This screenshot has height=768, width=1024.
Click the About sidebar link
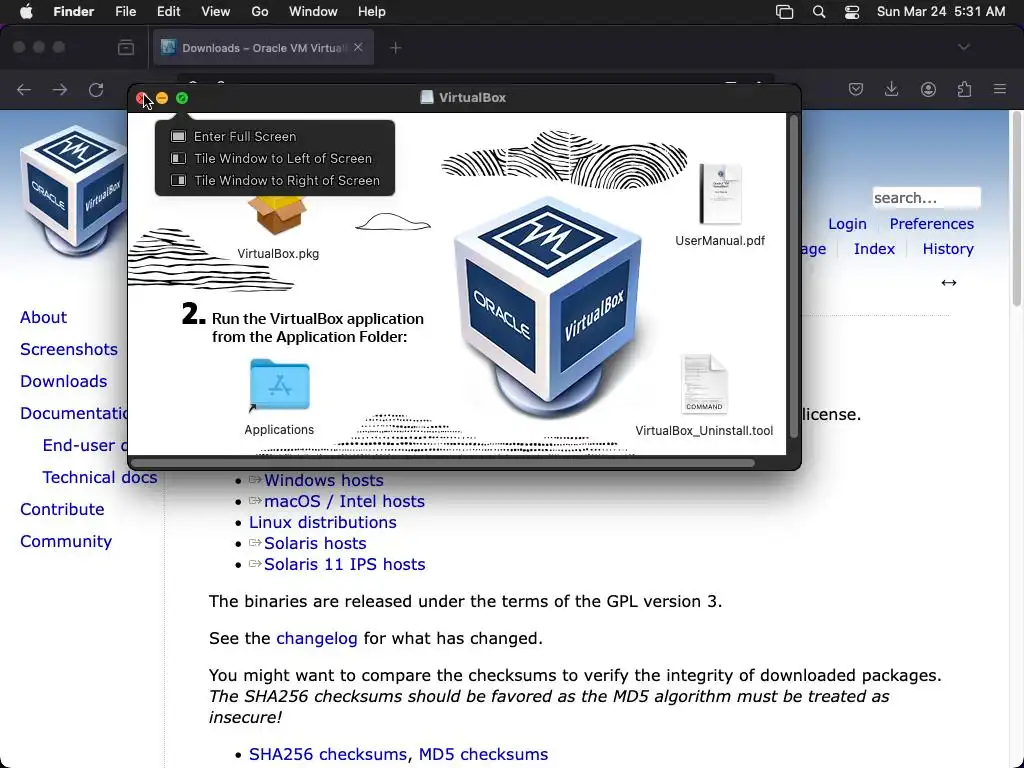click(43, 317)
